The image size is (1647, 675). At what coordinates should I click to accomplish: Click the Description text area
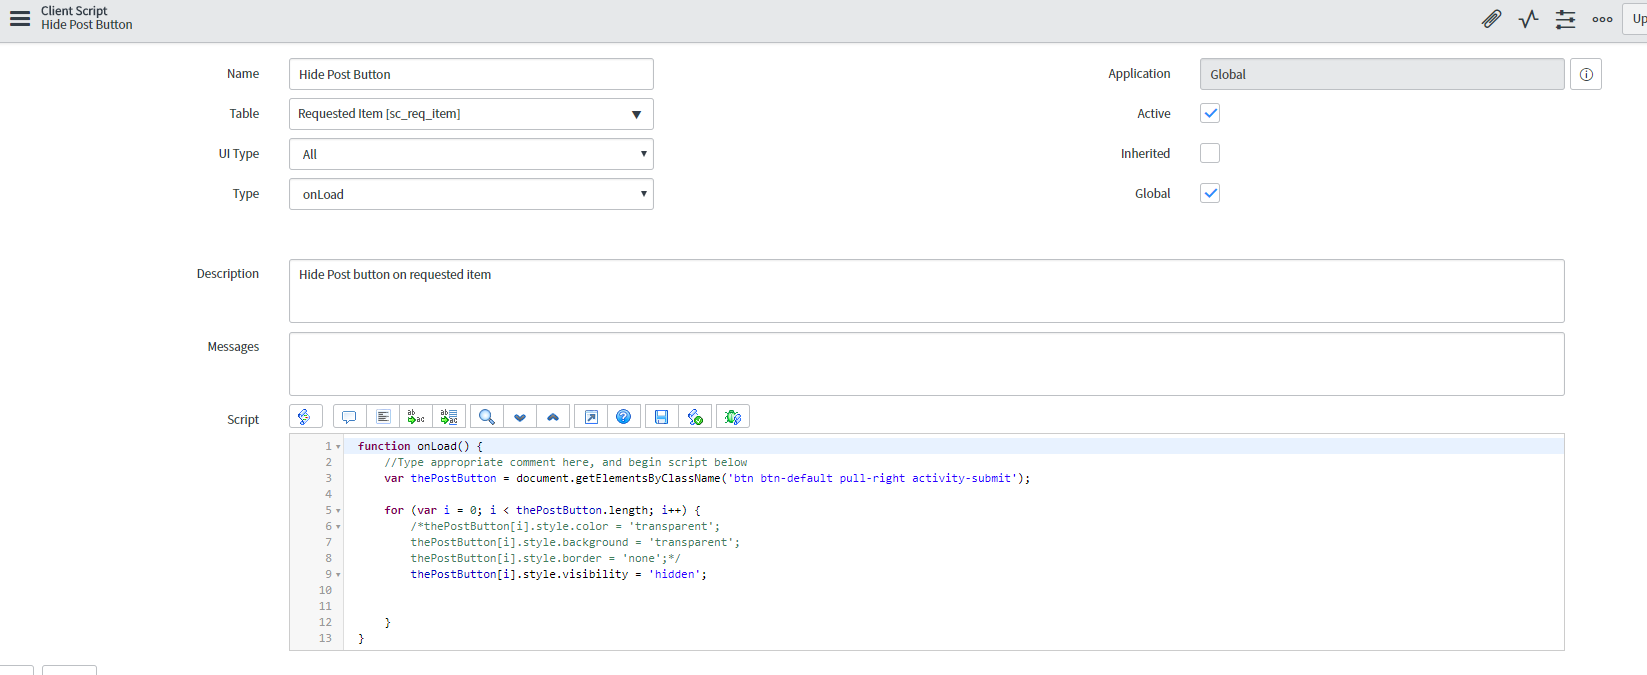point(926,291)
